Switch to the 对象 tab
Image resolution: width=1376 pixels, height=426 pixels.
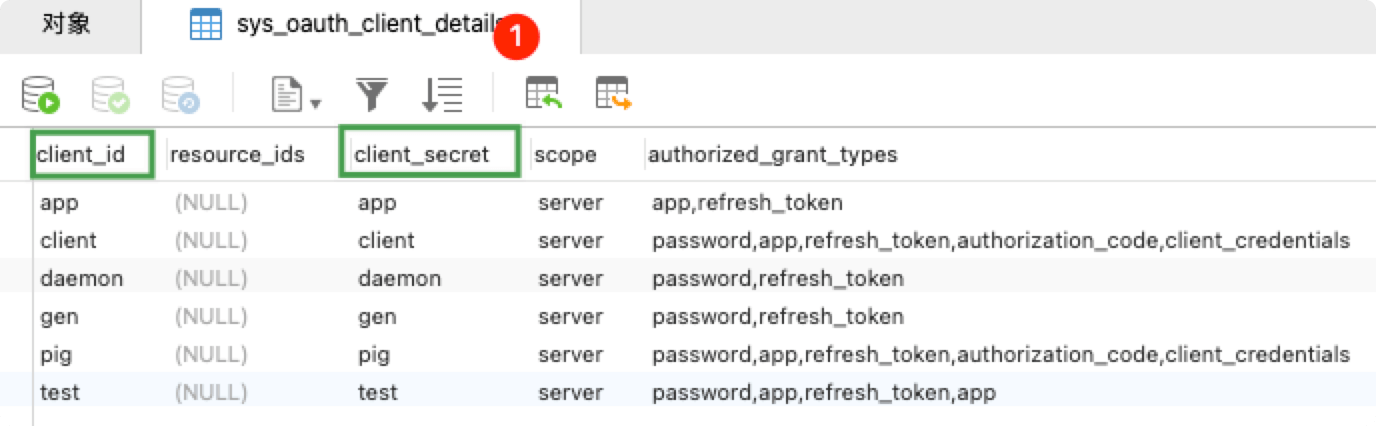(67, 25)
